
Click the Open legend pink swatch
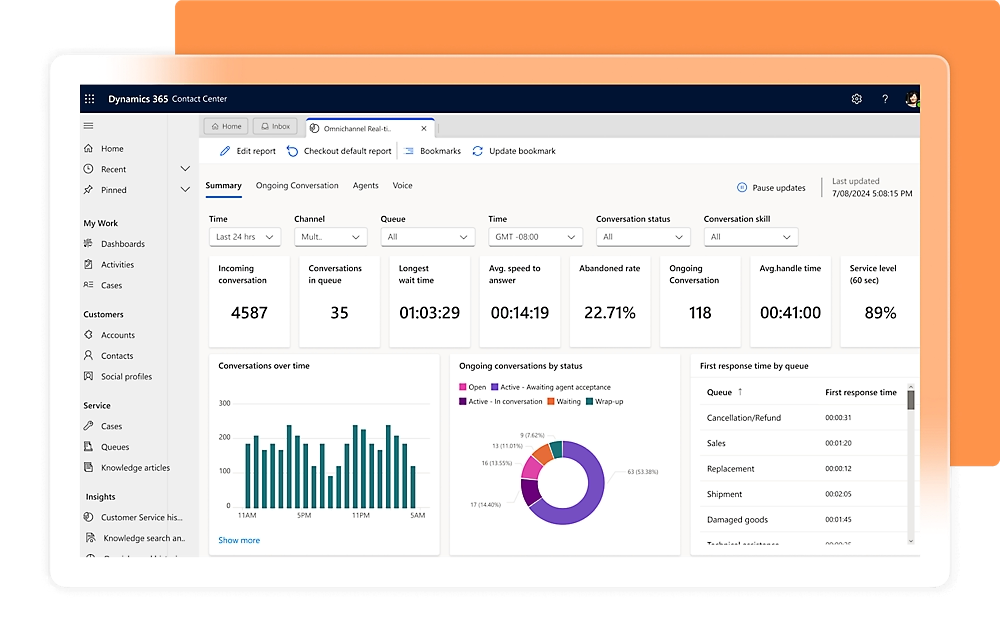click(463, 387)
